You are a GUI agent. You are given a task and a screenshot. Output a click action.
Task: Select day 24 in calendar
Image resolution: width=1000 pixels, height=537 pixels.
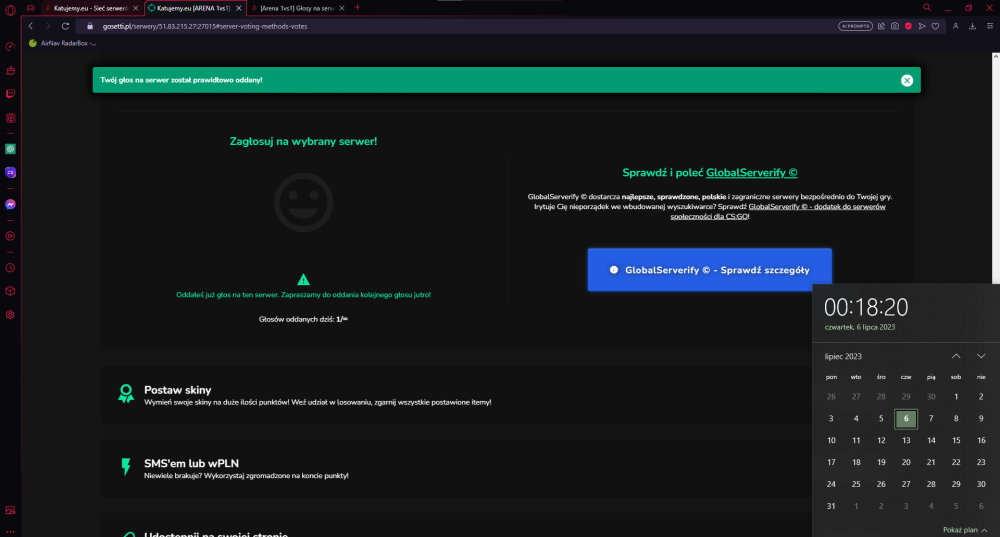[x=831, y=484]
